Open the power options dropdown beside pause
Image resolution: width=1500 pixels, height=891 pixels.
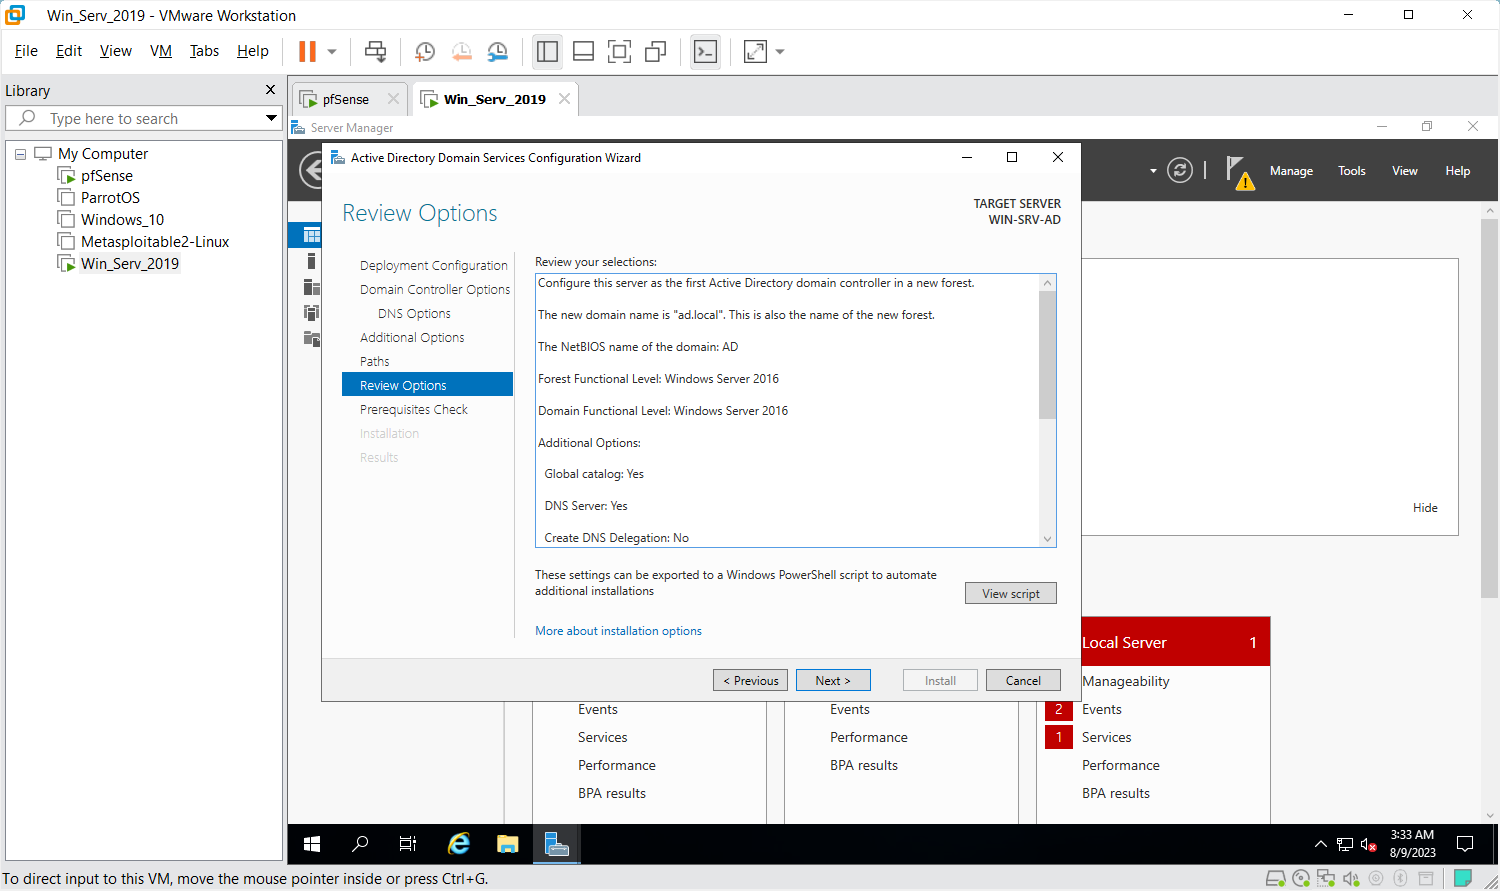(332, 52)
